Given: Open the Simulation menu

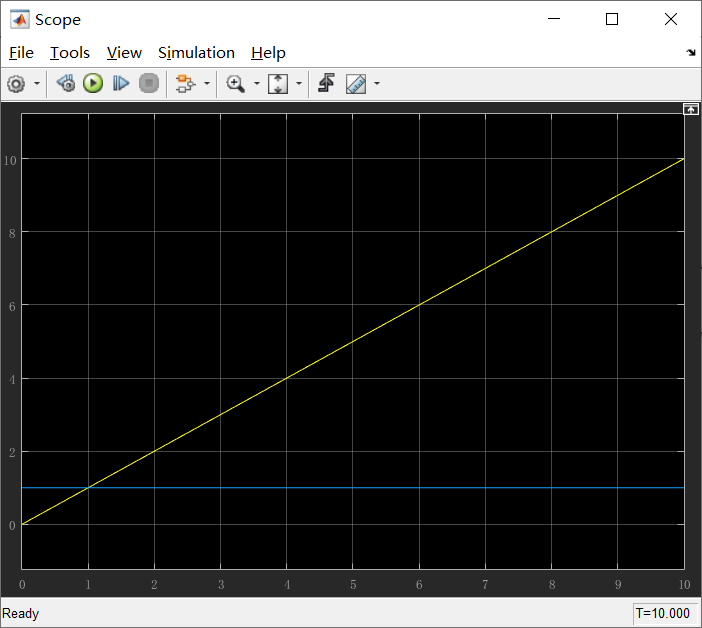Looking at the screenshot, I should point(196,53).
